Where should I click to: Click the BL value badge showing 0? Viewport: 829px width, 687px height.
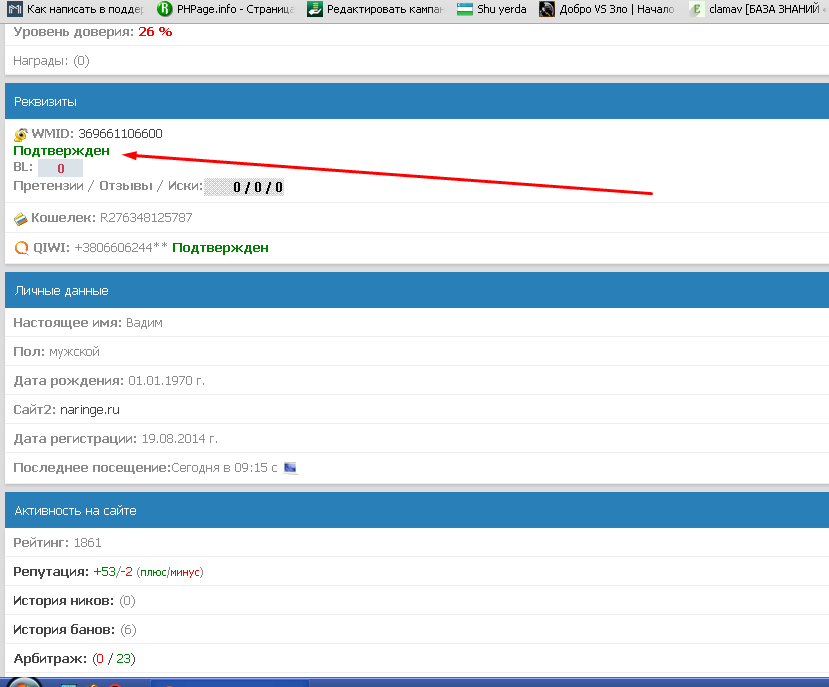[60, 169]
